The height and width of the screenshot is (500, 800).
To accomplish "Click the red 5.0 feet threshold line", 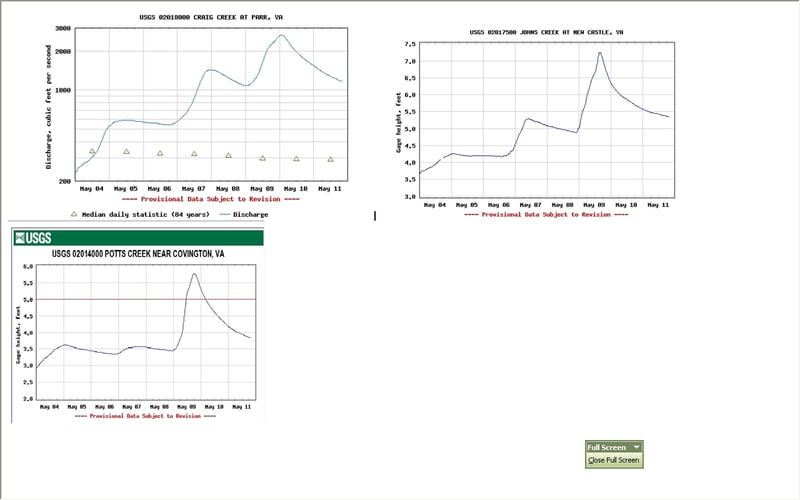I will (x=146, y=299).
